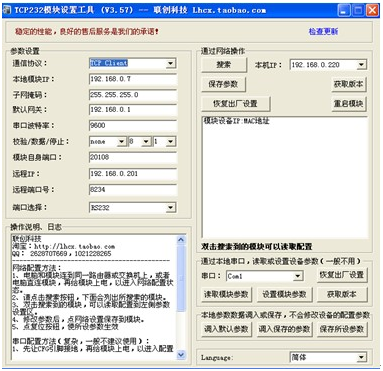Click the 保存参数 button
The width and height of the screenshot is (383, 371).
(223, 84)
